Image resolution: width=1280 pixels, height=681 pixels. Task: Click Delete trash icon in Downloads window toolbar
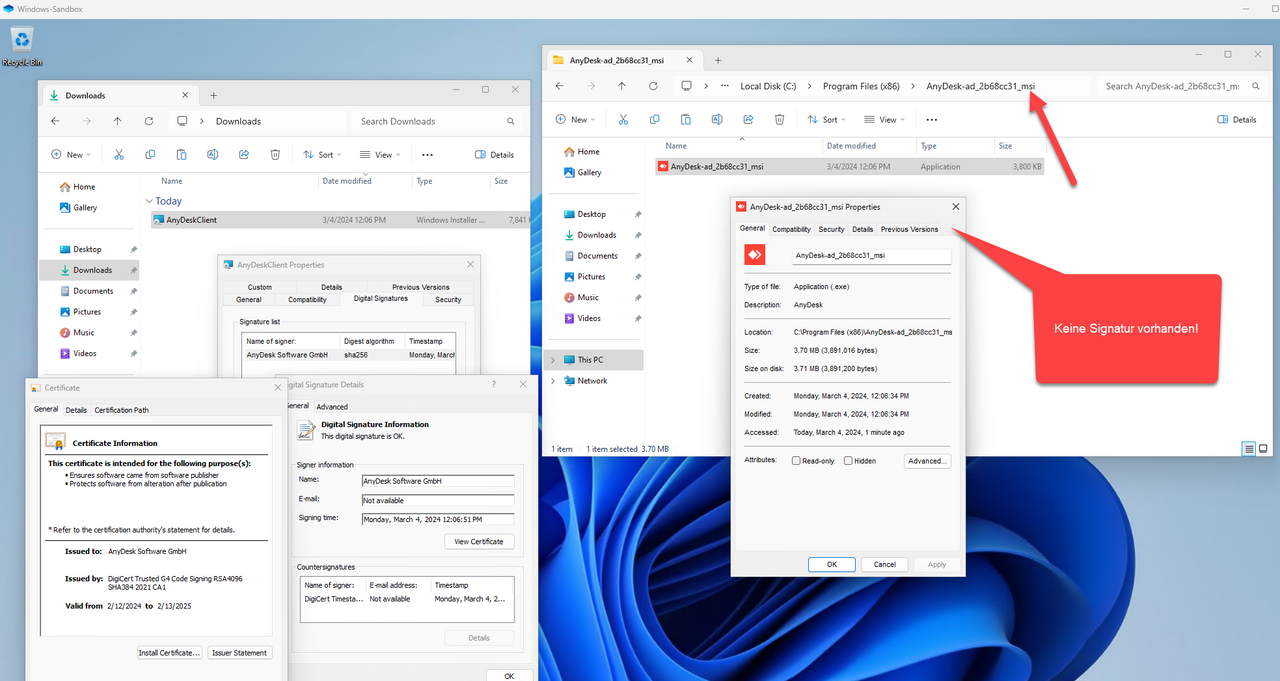pos(275,155)
